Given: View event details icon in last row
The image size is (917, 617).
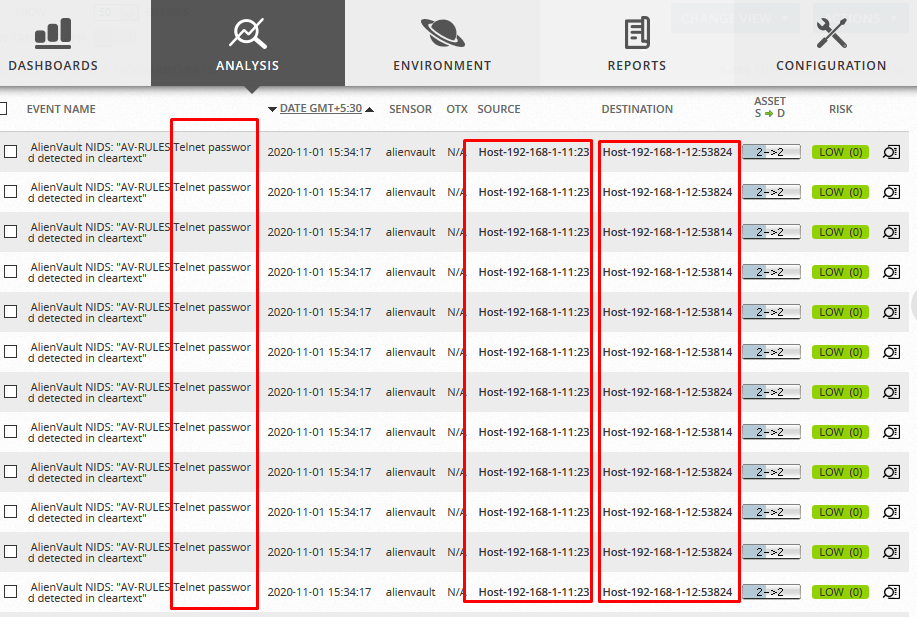Looking at the screenshot, I should pos(891,592).
